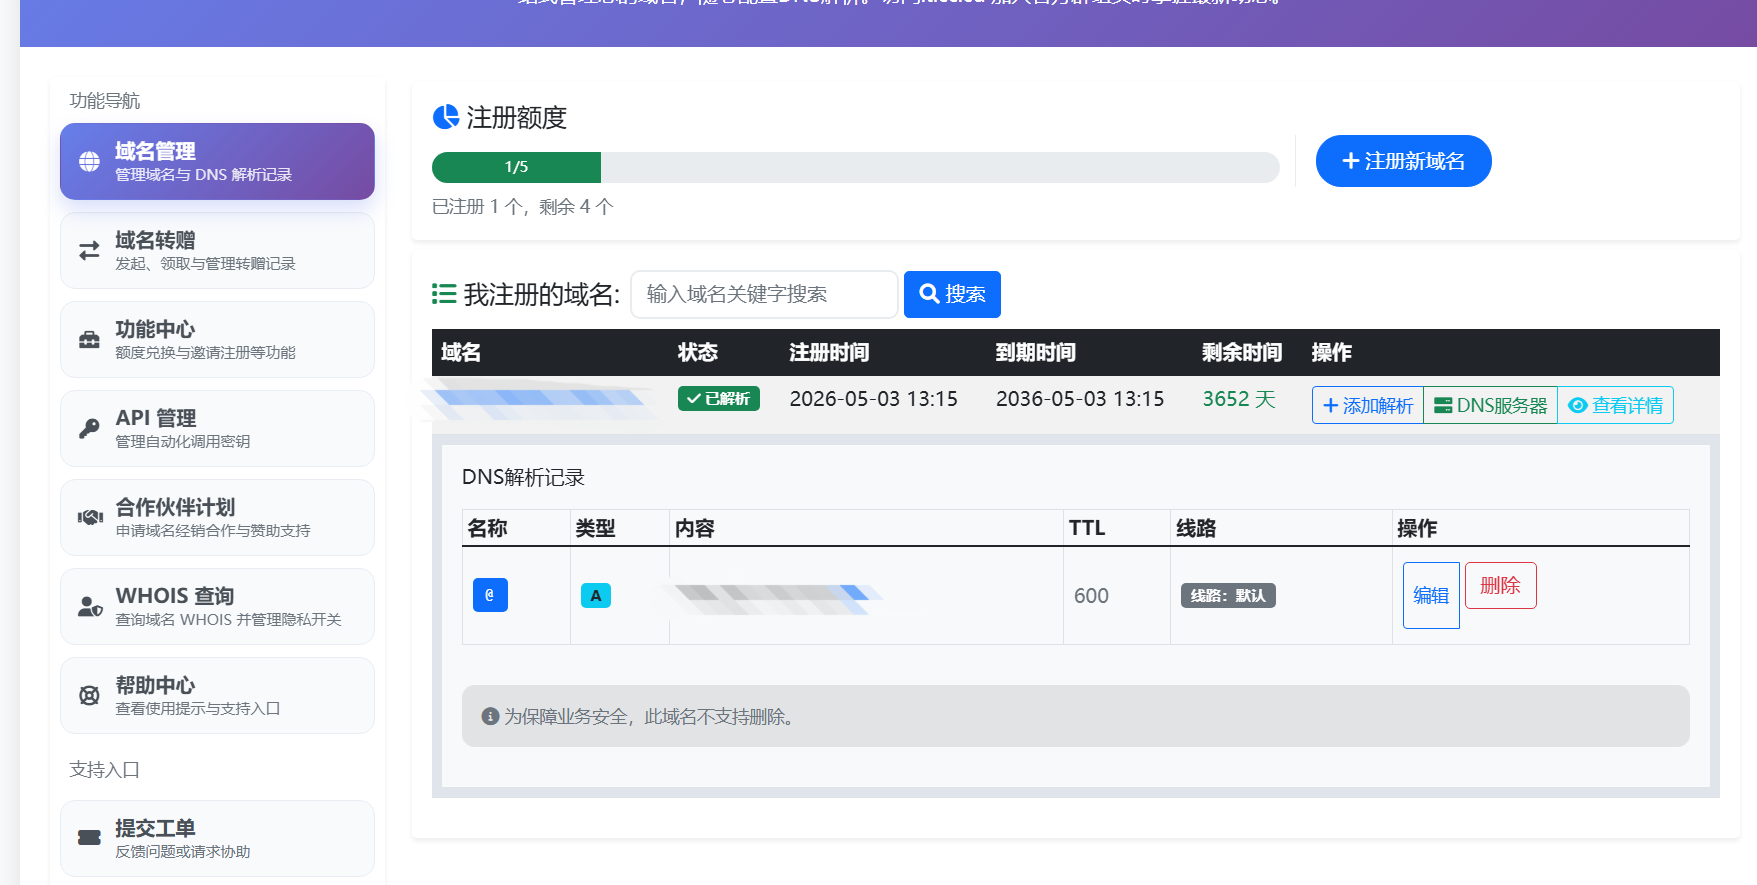This screenshot has width=1757, height=885.
Task: Click the list icon beside 我注册的域名
Action: 444,294
